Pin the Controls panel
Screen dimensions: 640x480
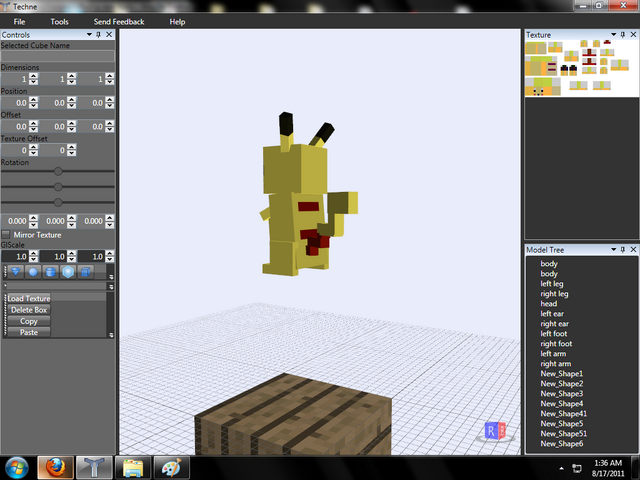tap(98, 35)
